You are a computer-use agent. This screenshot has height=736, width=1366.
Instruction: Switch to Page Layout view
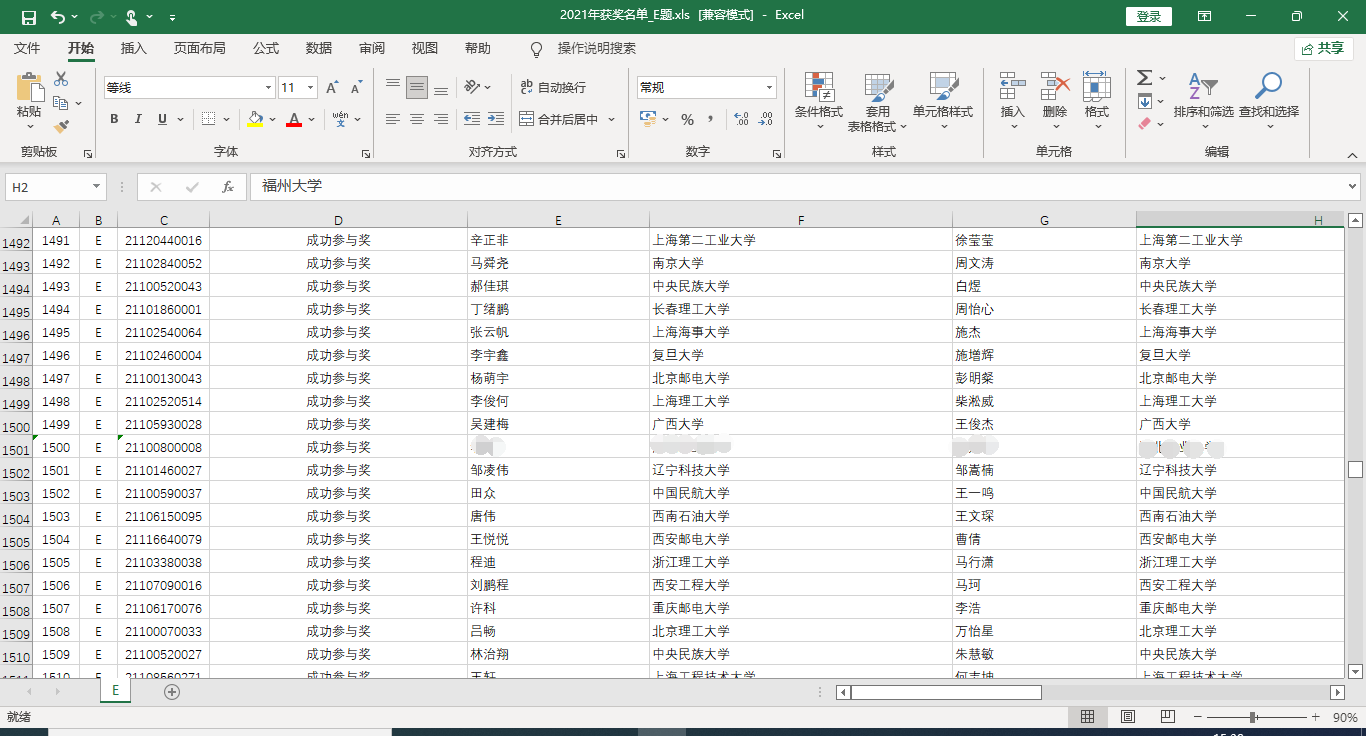pyautogui.click(x=1128, y=717)
